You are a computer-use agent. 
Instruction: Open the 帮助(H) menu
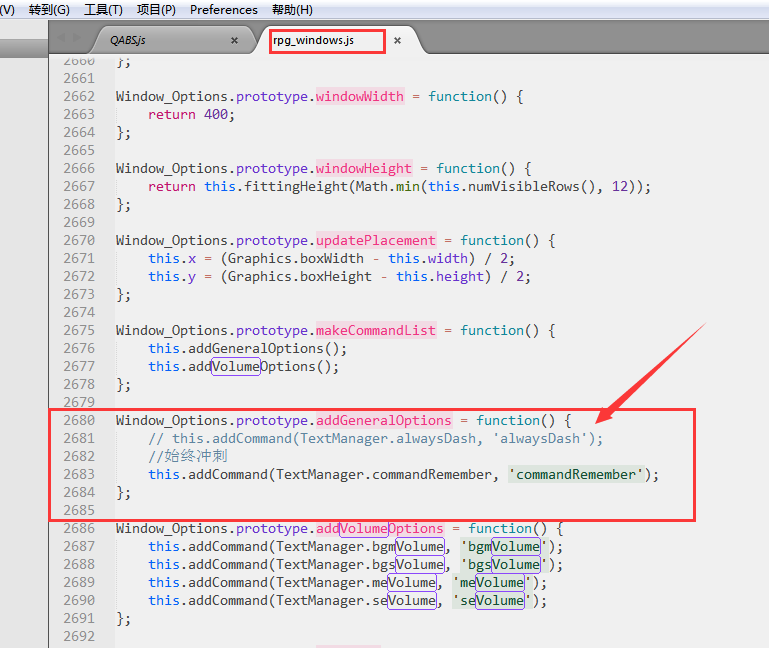point(292,10)
